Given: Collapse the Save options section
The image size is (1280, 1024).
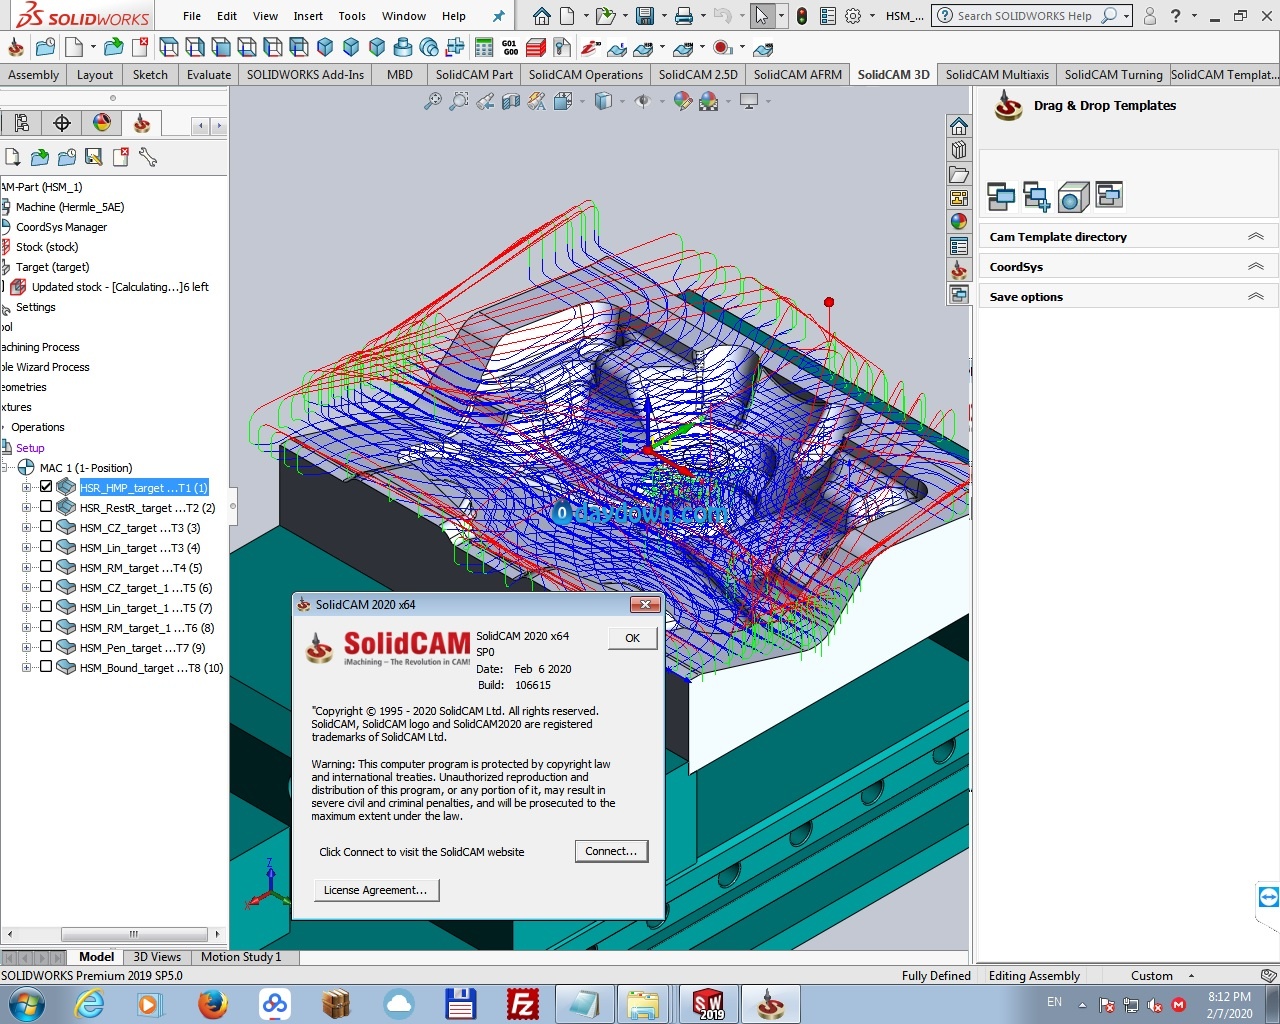Looking at the screenshot, I should (x=1256, y=297).
